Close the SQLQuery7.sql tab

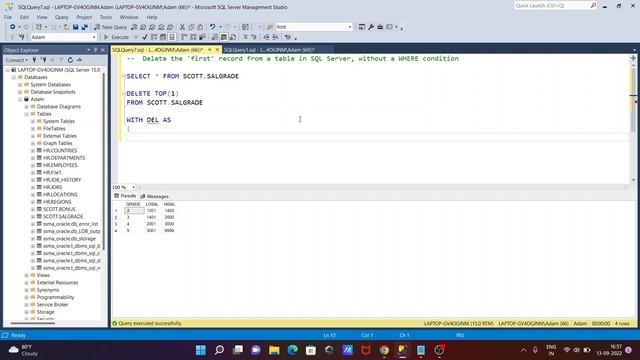[x=217, y=50]
